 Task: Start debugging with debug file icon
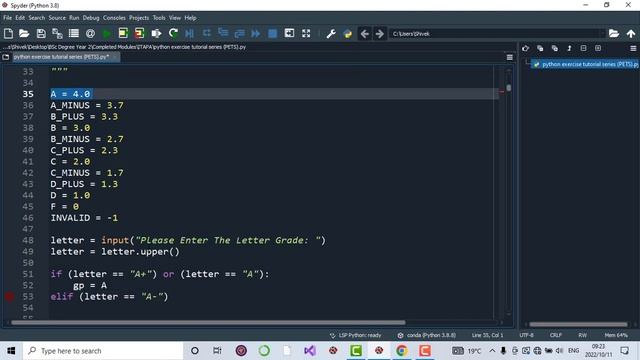(x=189, y=33)
